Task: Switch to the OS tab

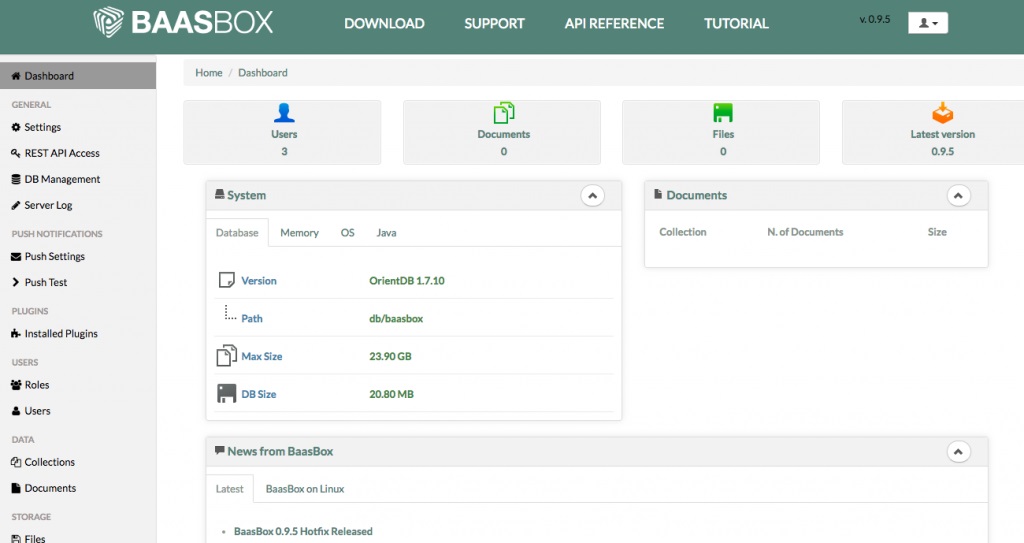Action: click(347, 233)
